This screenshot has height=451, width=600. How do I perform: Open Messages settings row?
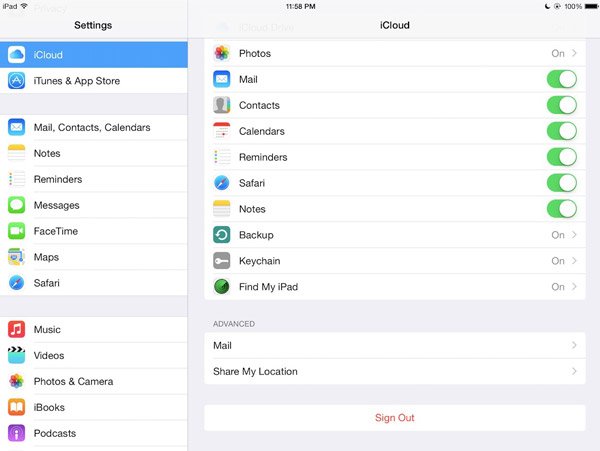point(94,205)
